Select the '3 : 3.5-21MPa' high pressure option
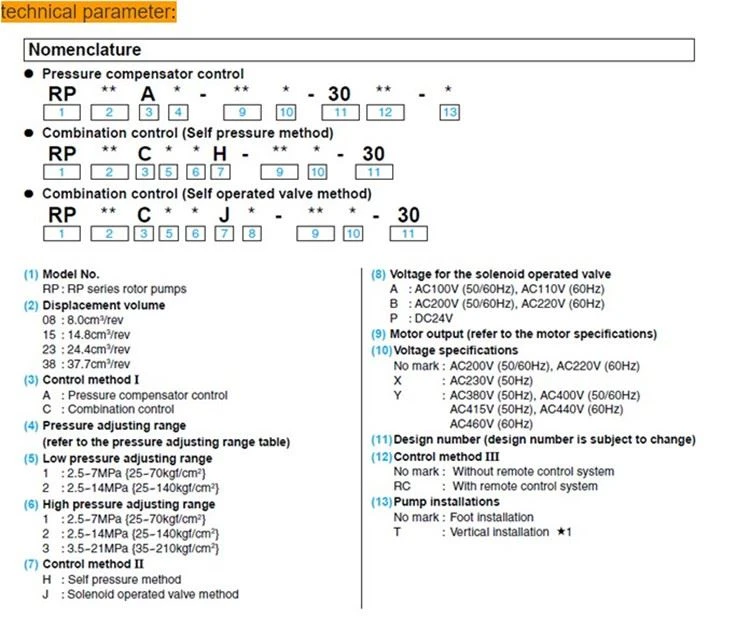The image size is (750, 617). 131,548
